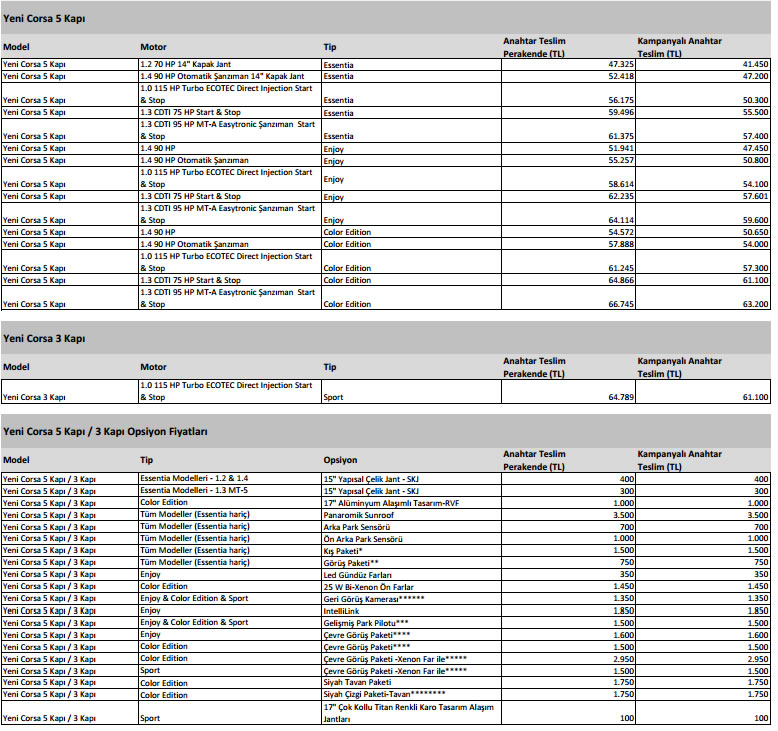Select the 'Yeni Corsa 5 Kapı' section heading
This screenshot has height=731, width=778.
[44, 19]
